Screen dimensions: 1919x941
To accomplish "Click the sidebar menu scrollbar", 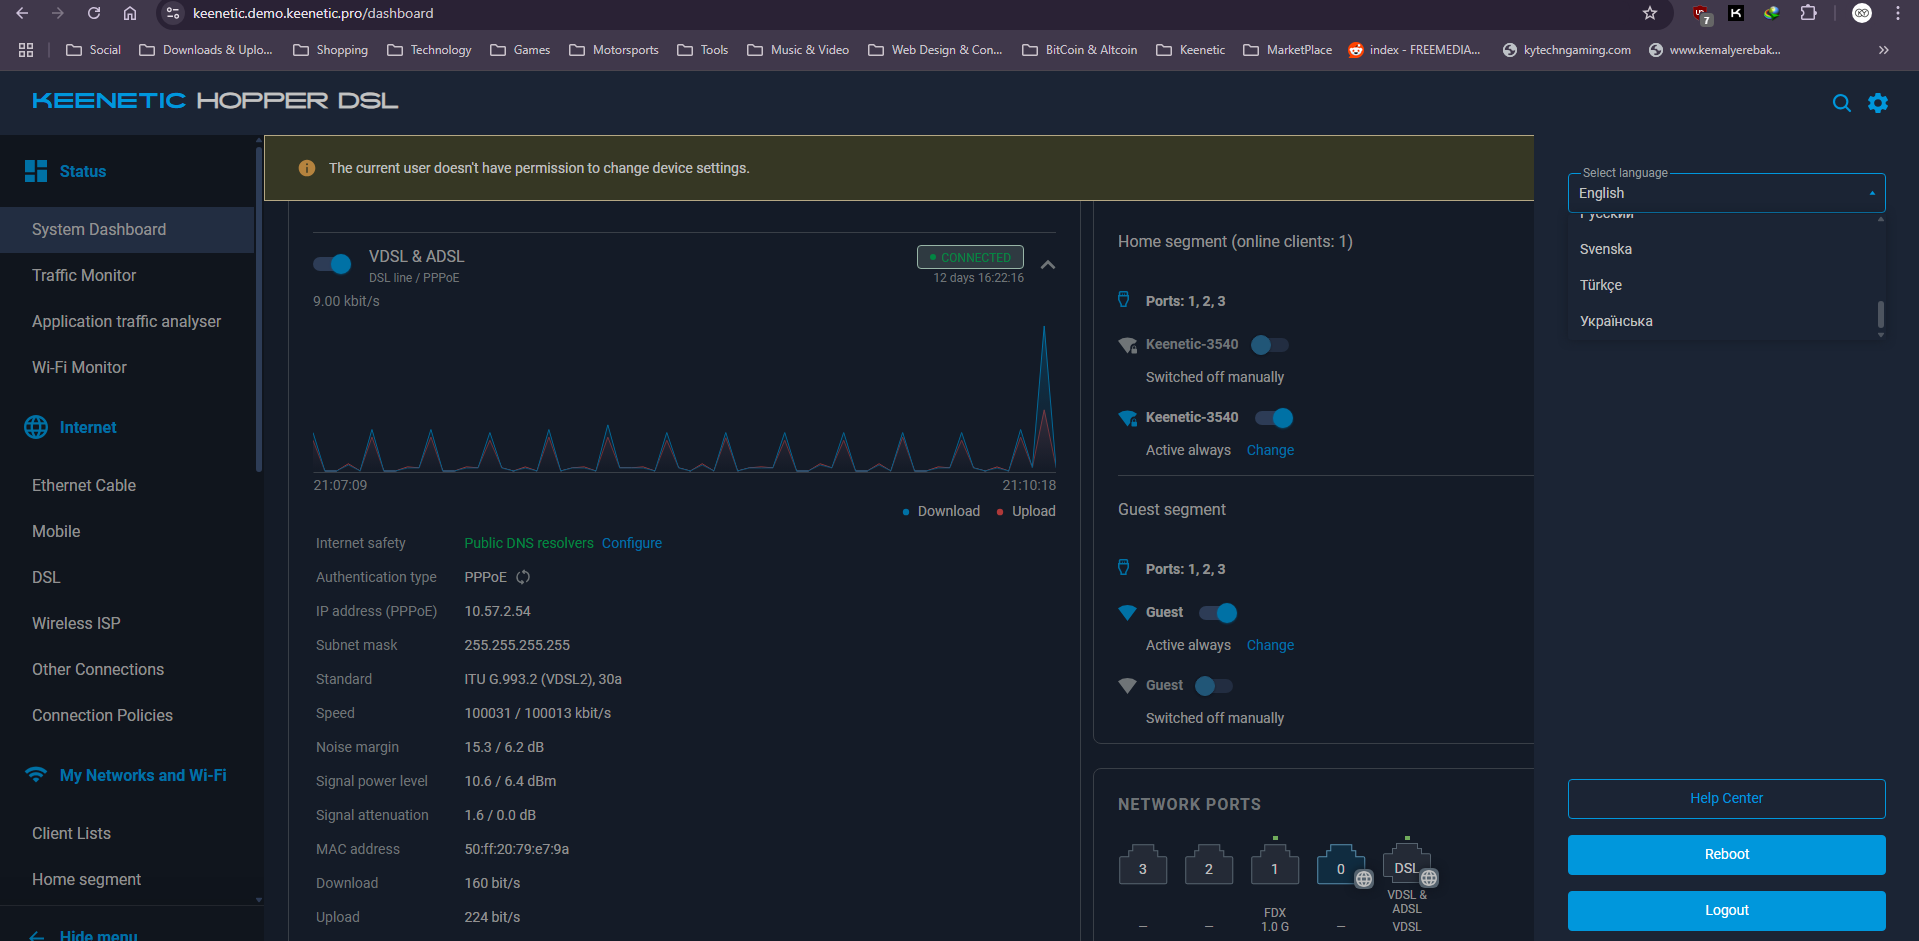I will click(x=259, y=310).
